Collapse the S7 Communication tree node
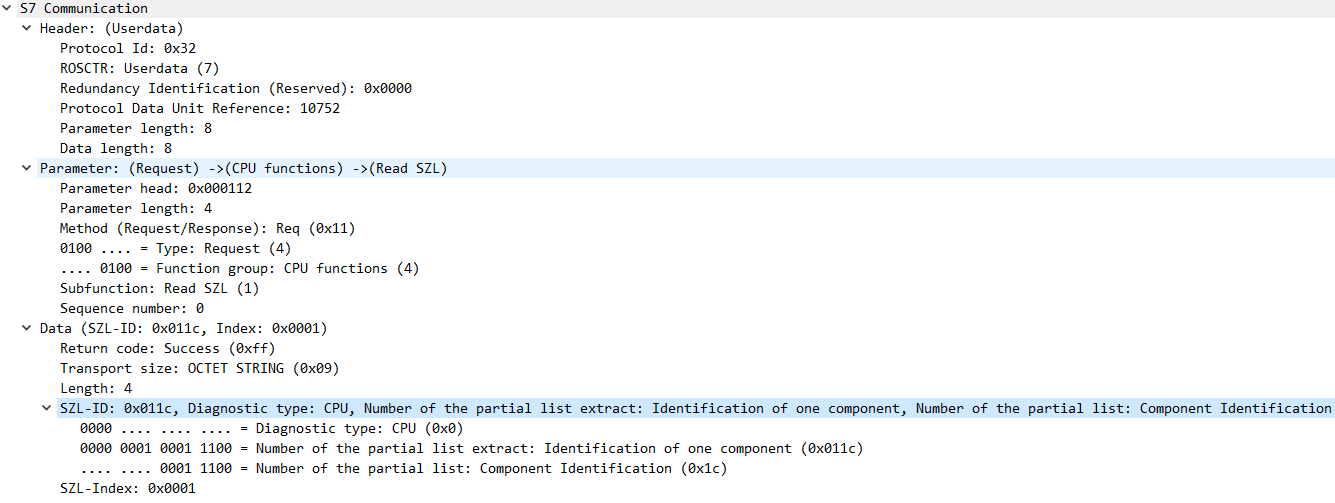1335x503 pixels. 8,8
